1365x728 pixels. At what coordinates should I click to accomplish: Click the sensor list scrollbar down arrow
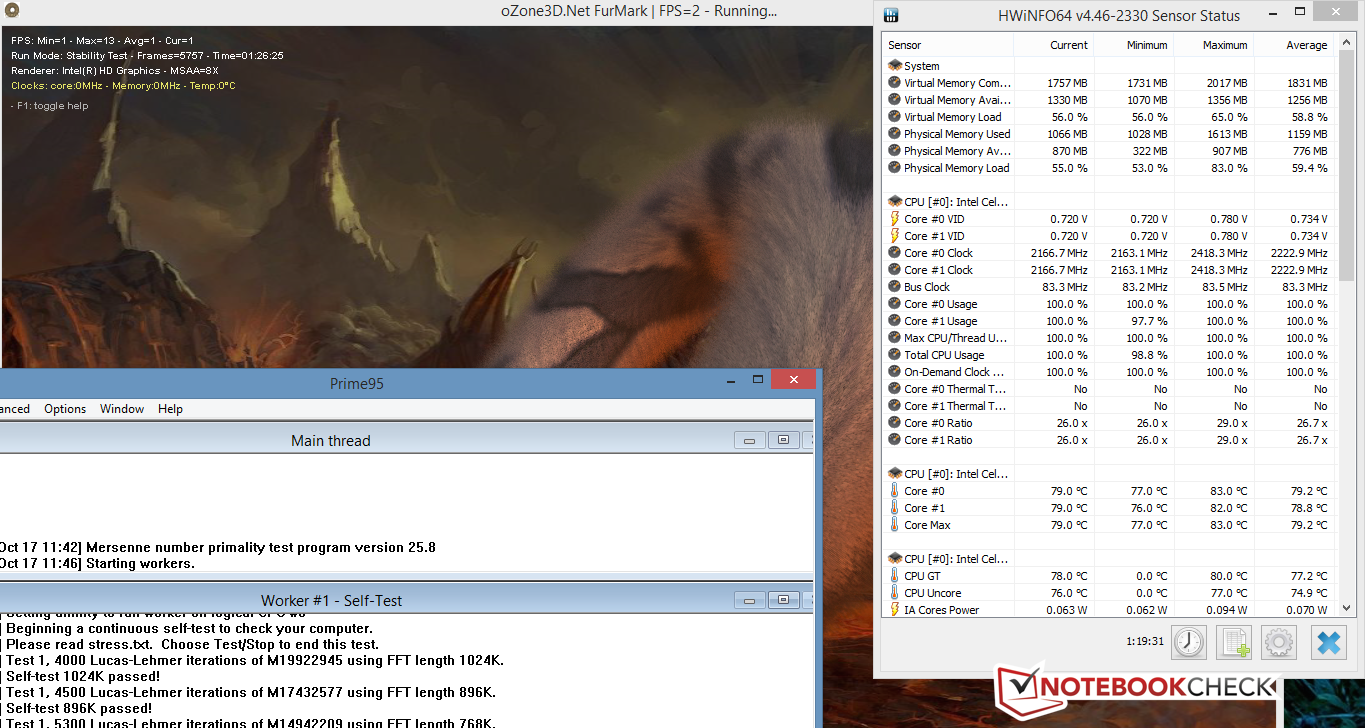[1346, 609]
